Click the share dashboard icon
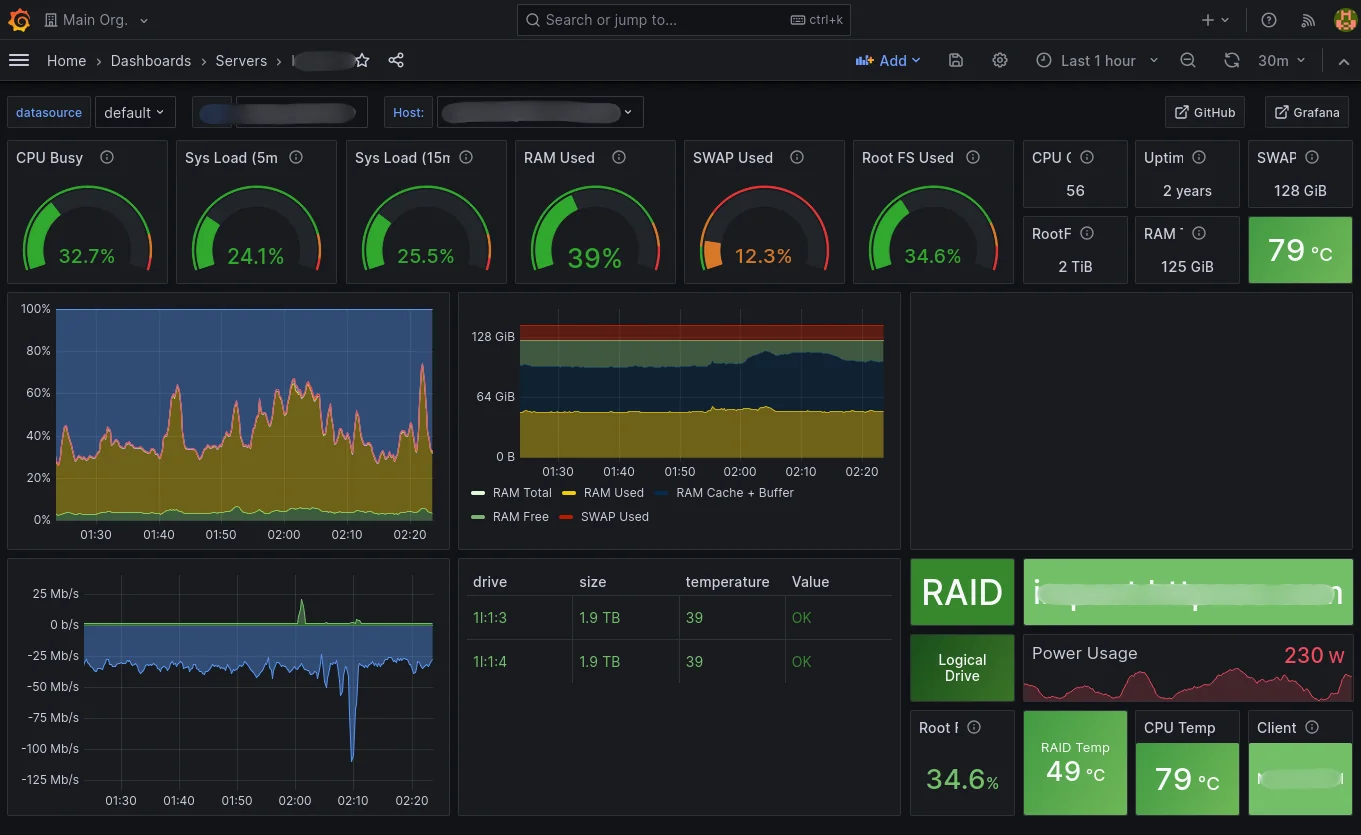The height and width of the screenshot is (835, 1361). (396, 60)
